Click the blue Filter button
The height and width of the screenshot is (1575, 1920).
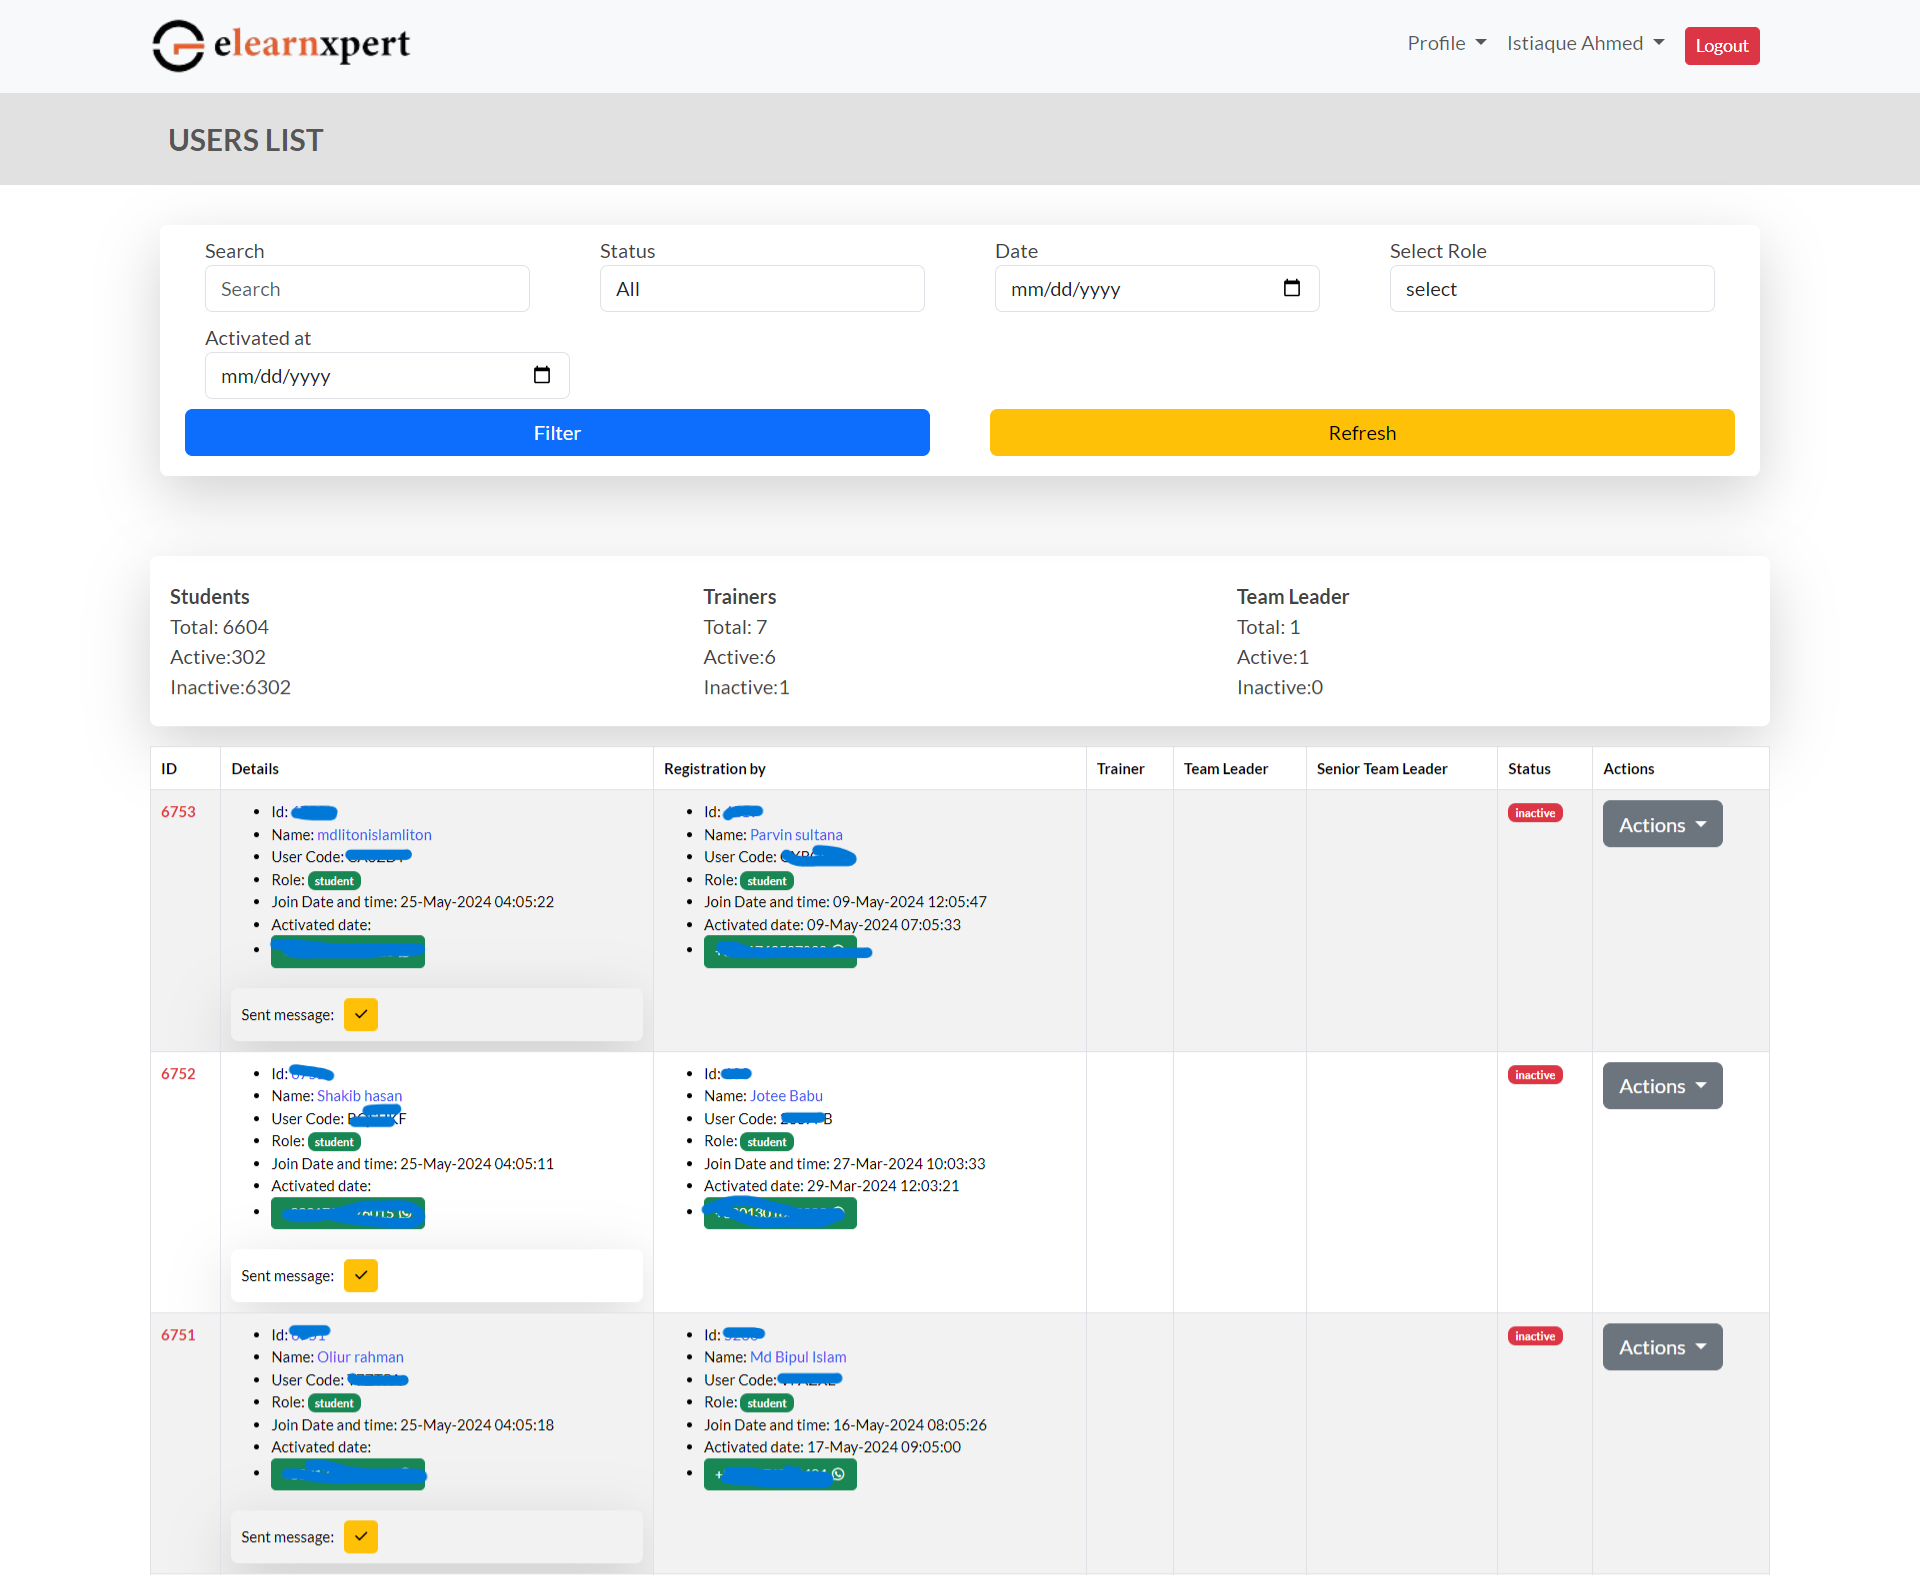tap(557, 433)
